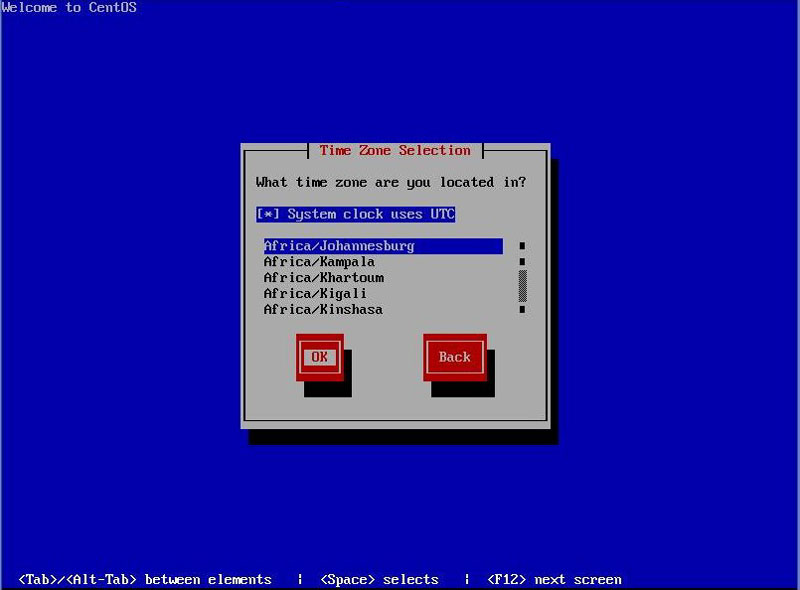Image resolution: width=800 pixels, height=590 pixels.
Task: Go back with the Back button
Action: pyautogui.click(x=455, y=357)
